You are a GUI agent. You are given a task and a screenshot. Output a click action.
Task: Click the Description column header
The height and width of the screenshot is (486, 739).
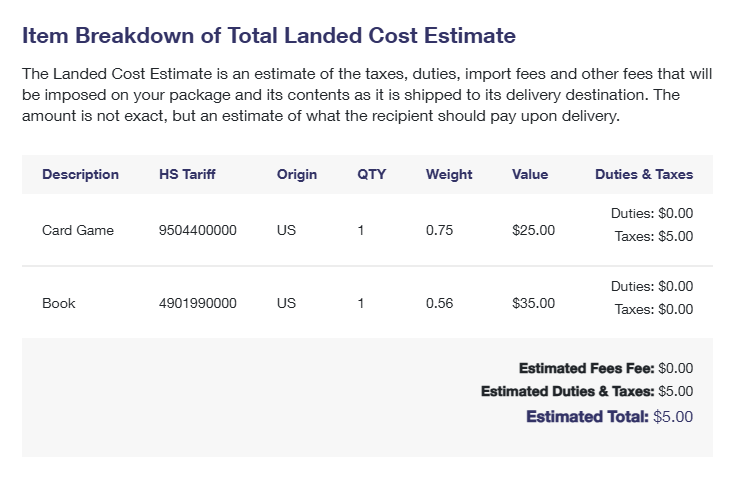tap(80, 174)
